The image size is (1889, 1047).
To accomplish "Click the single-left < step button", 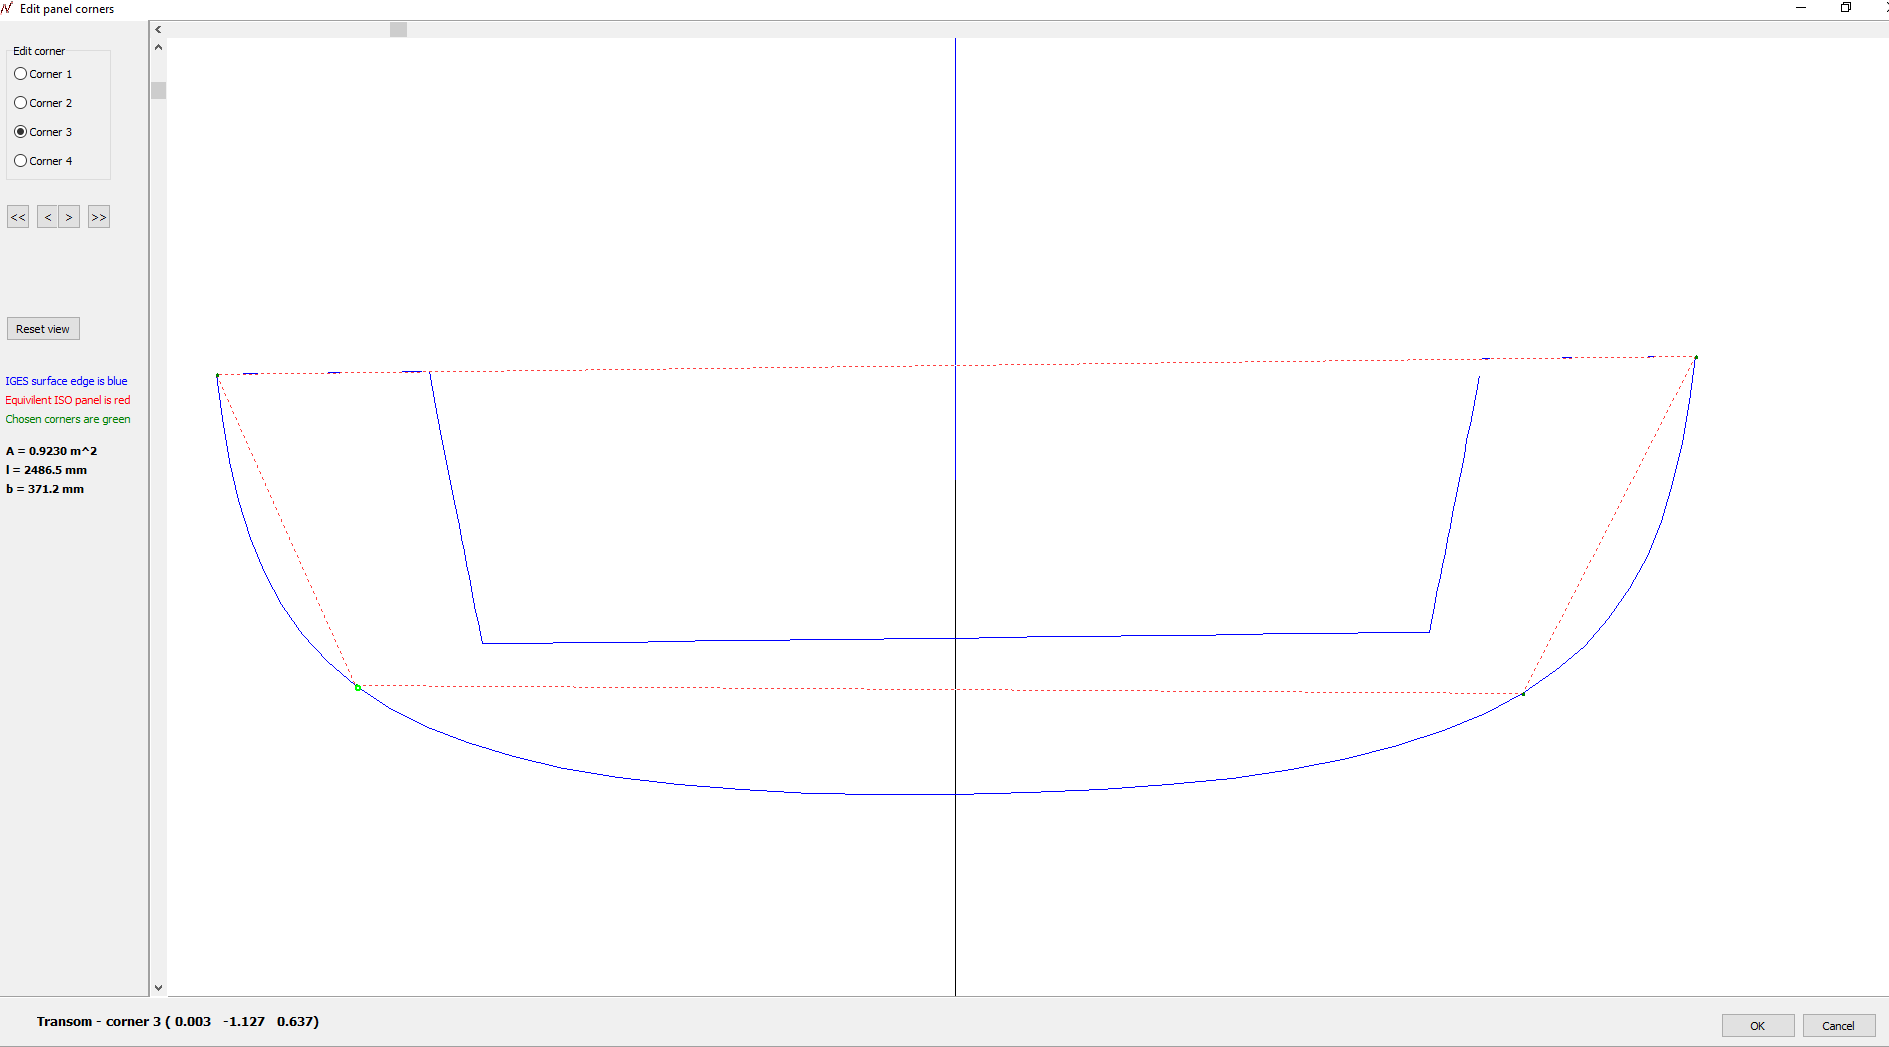I will tap(47, 217).
